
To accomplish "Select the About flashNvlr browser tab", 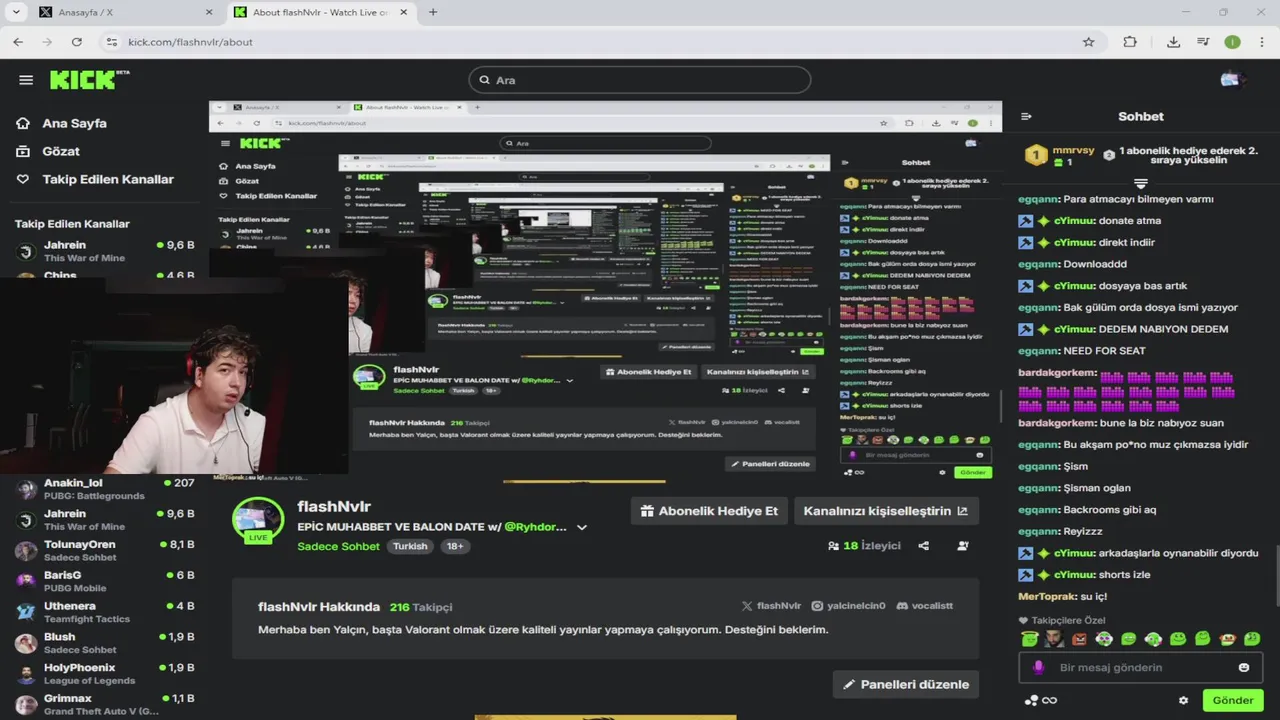I will click(319, 12).
